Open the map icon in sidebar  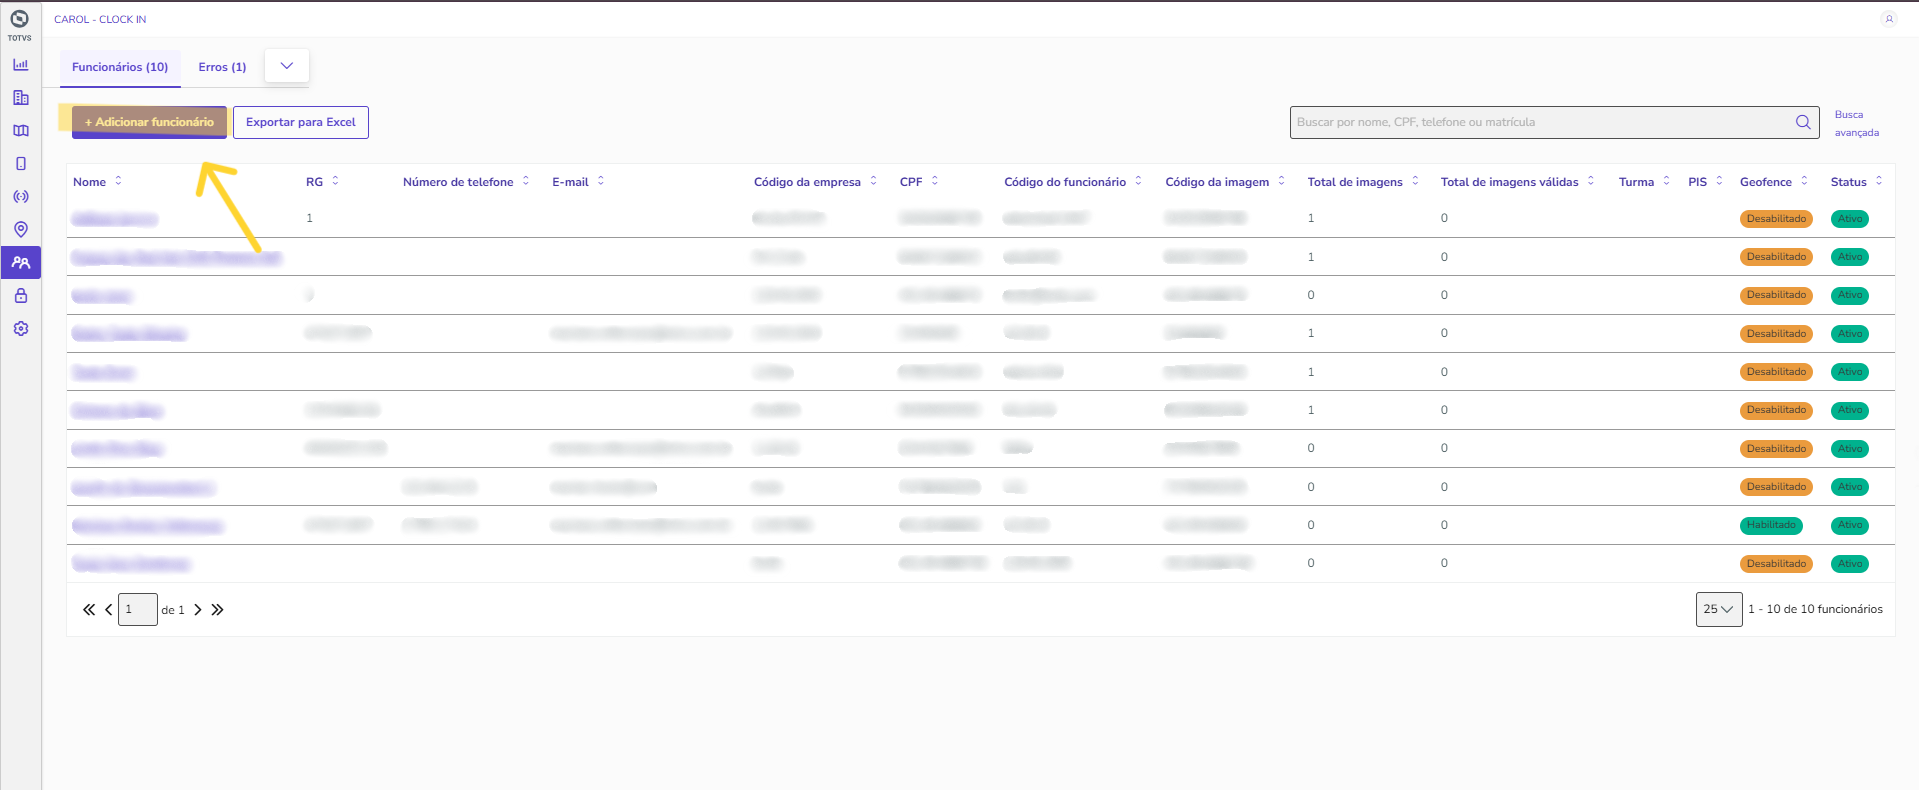(x=20, y=131)
